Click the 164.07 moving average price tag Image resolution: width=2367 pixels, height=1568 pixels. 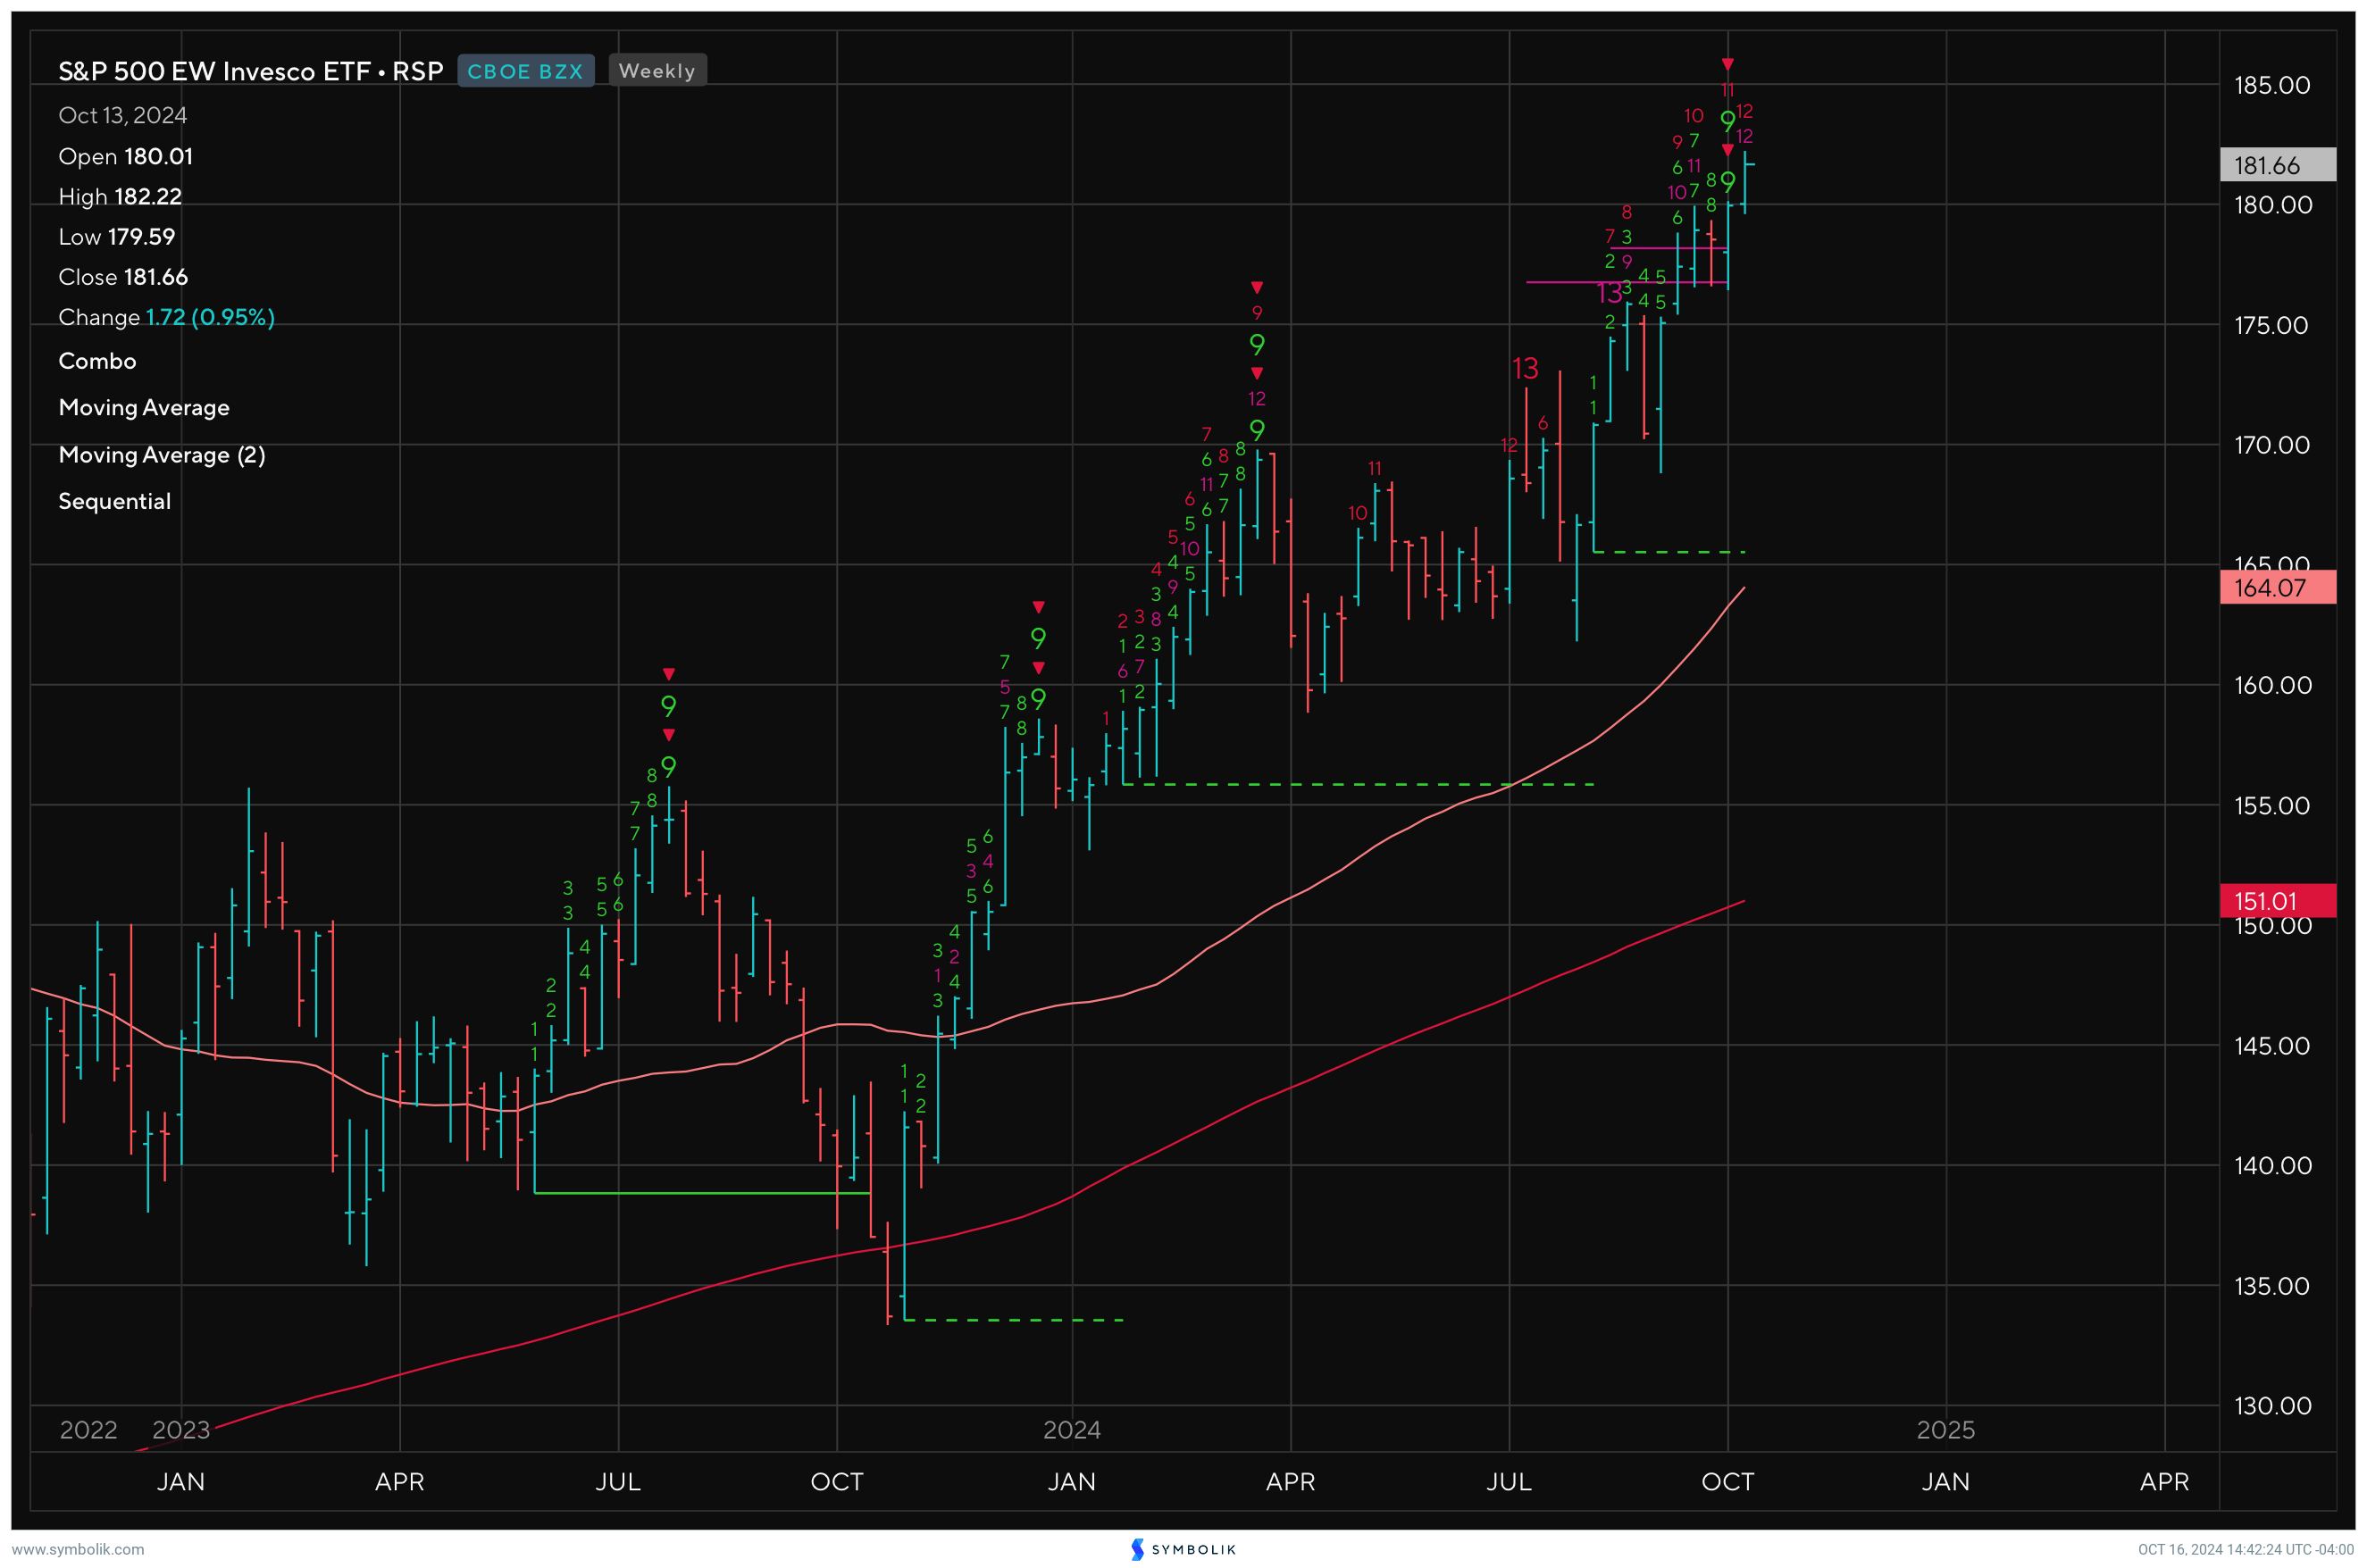click(2277, 588)
